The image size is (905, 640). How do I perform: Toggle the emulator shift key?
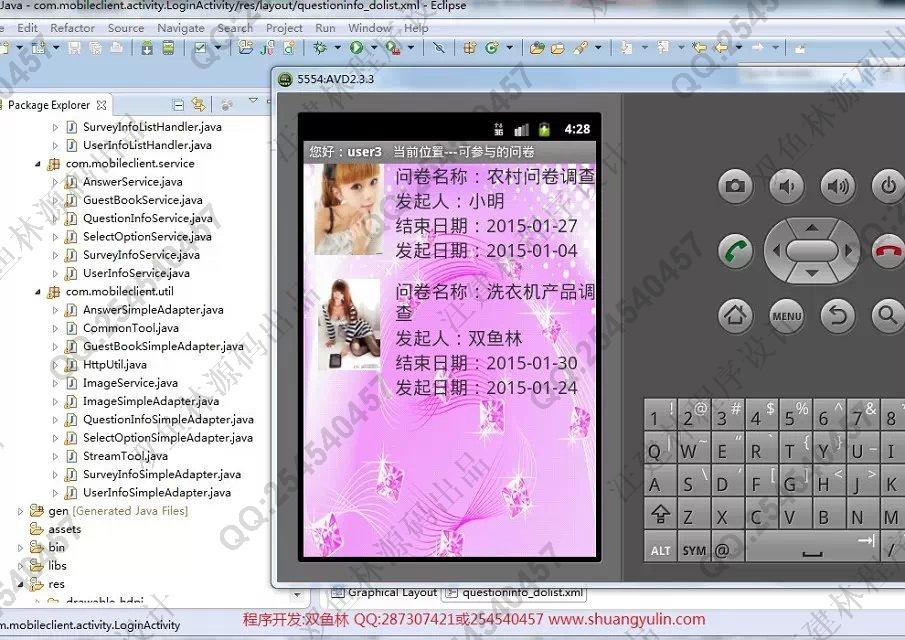tap(660, 515)
